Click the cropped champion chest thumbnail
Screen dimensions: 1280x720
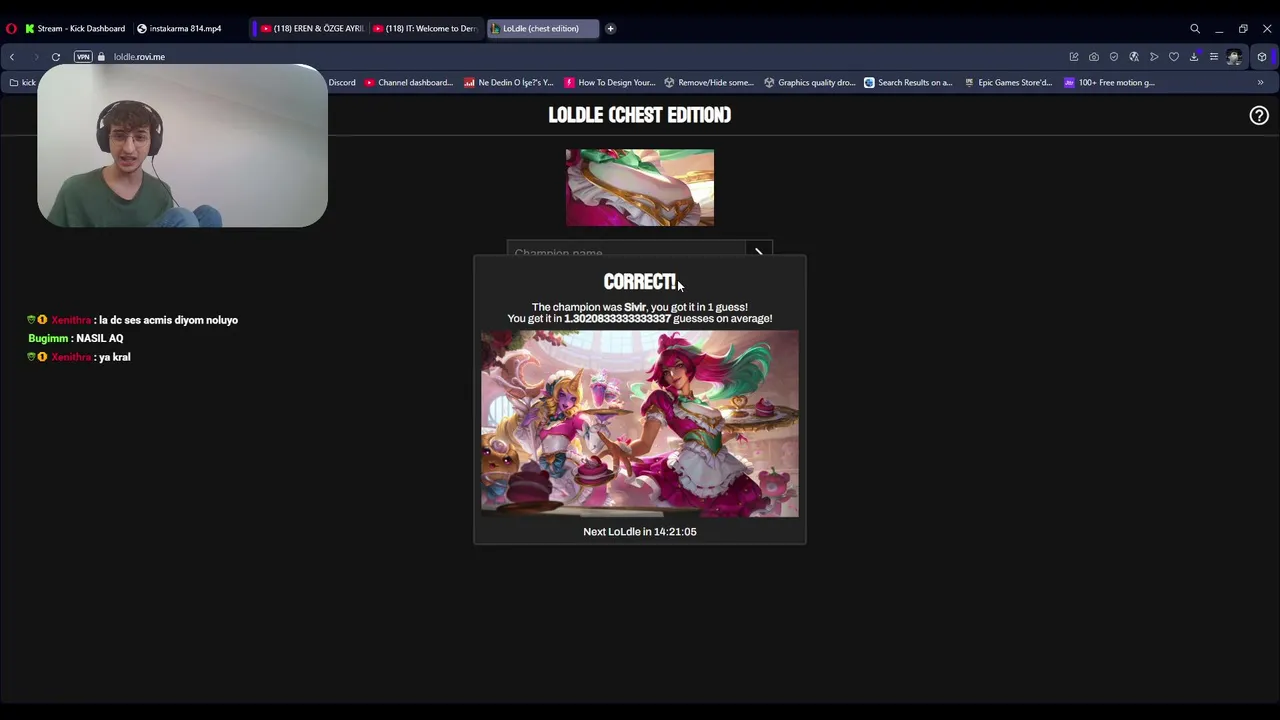click(640, 188)
